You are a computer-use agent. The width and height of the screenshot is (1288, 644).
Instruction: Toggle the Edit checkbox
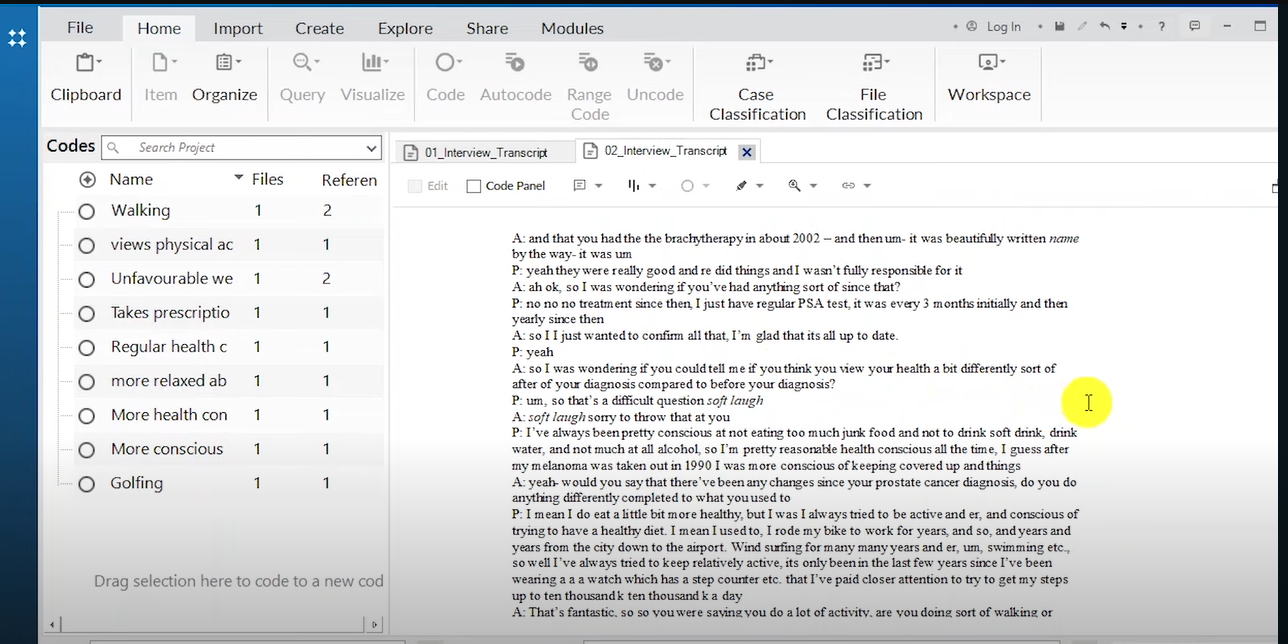414,185
